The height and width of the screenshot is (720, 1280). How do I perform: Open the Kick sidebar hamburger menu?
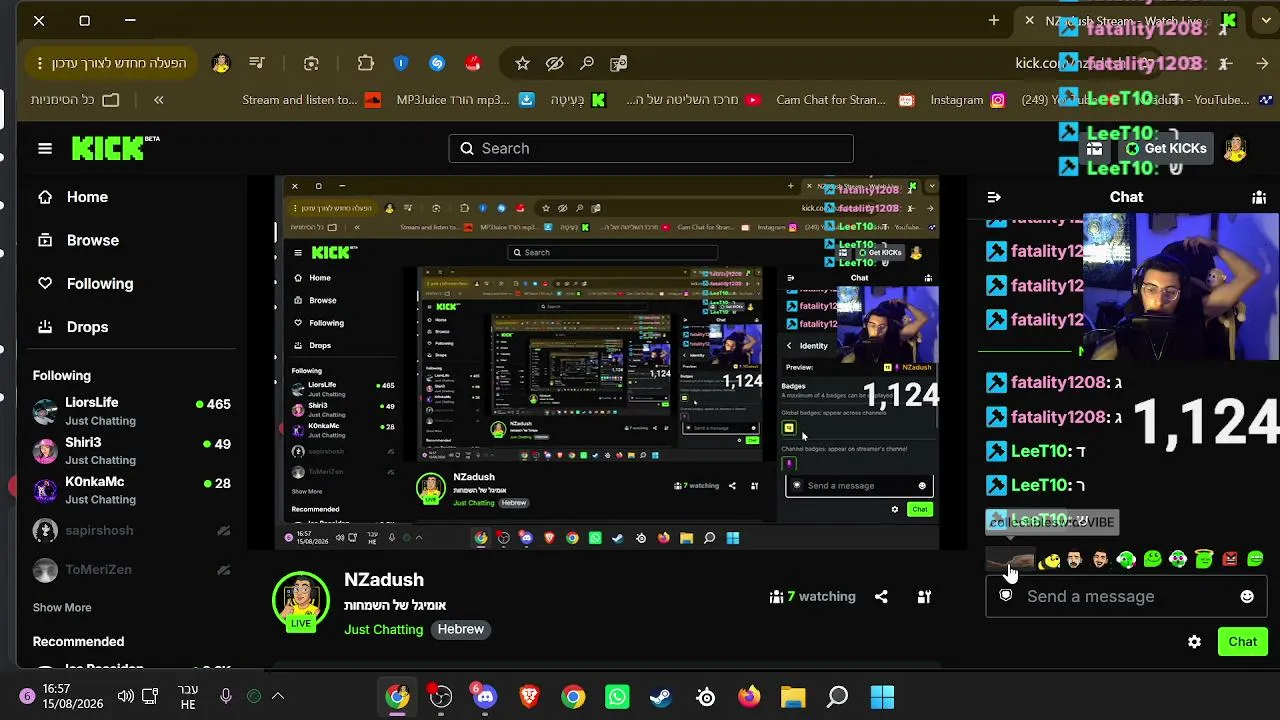(x=45, y=148)
